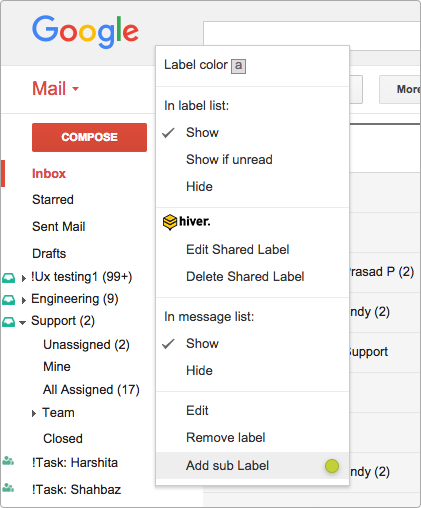Click shared inbox icon beside !Ux testing1
The image size is (421, 508).
(9, 278)
